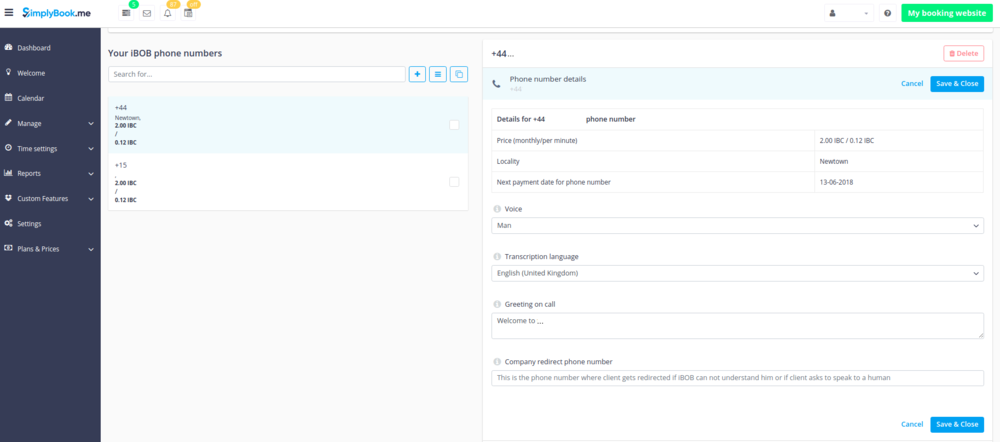Click the calendar sync icon in top bar
Image resolution: width=1000 pixels, height=442 pixels.
point(188,13)
